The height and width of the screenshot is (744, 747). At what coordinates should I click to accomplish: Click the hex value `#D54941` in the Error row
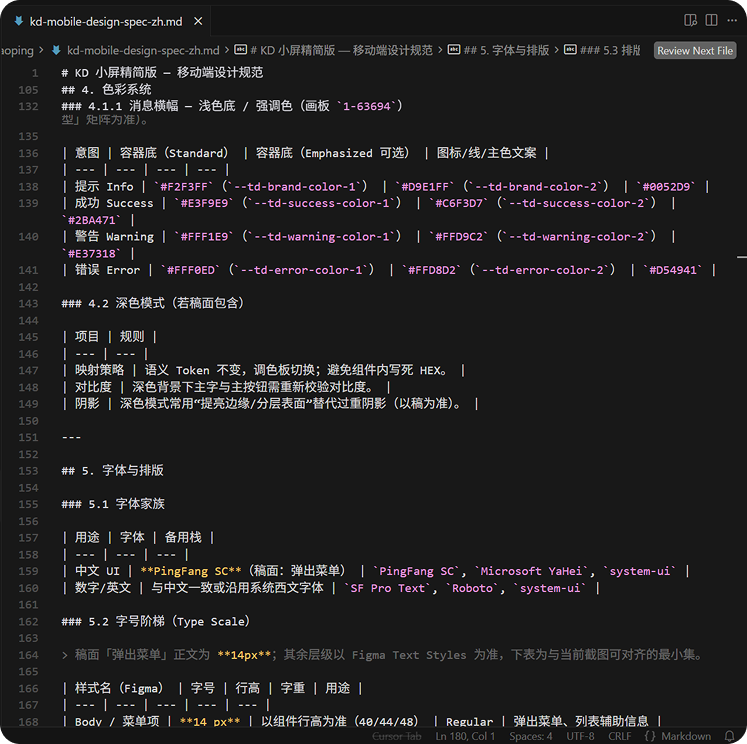coord(673,270)
